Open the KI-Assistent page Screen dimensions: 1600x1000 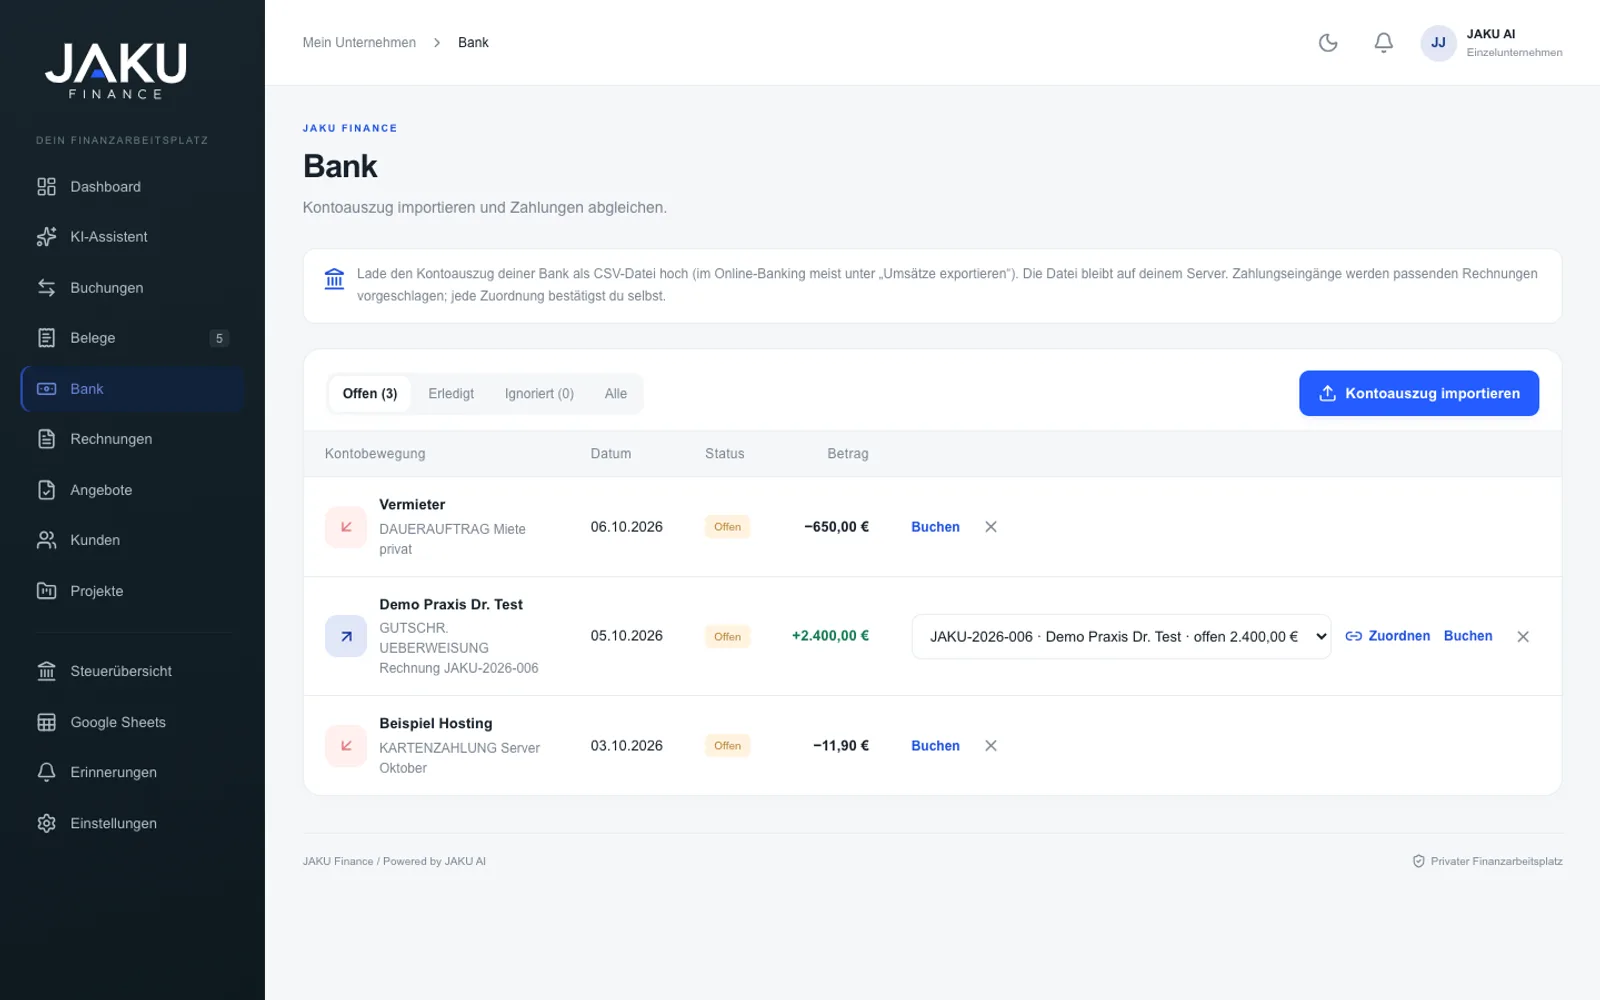(x=132, y=237)
